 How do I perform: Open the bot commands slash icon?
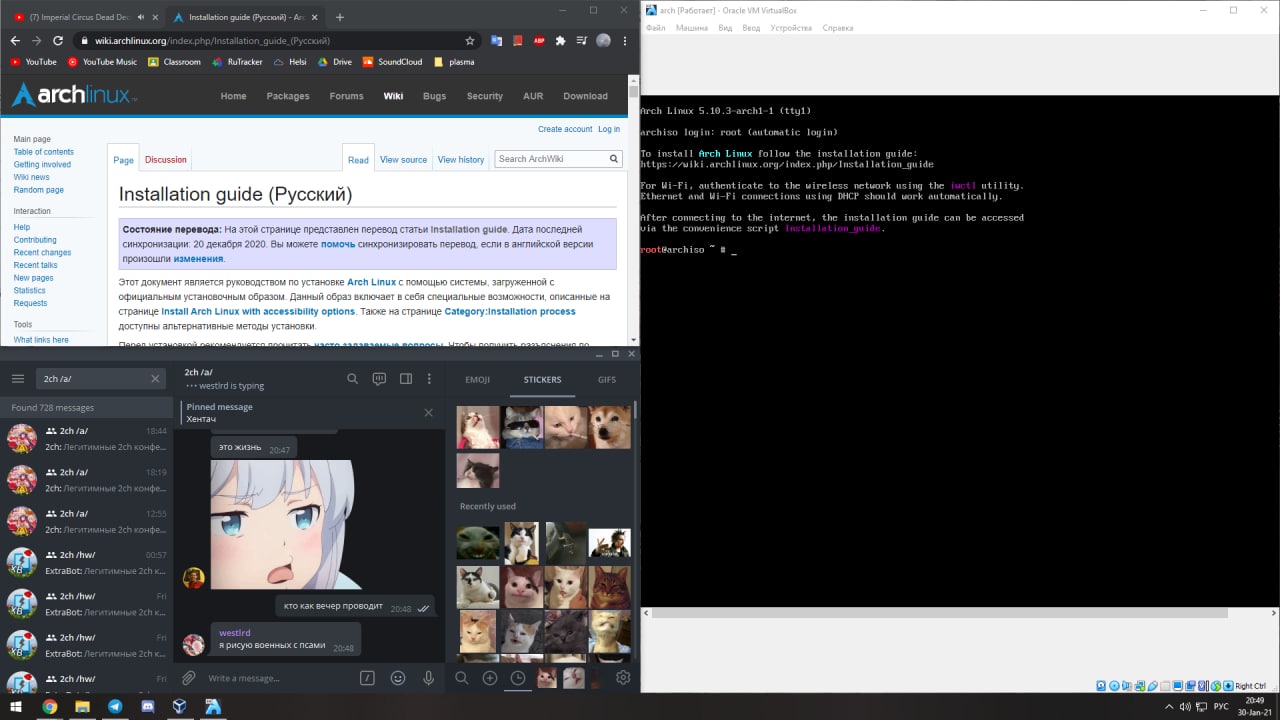[367, 678]
